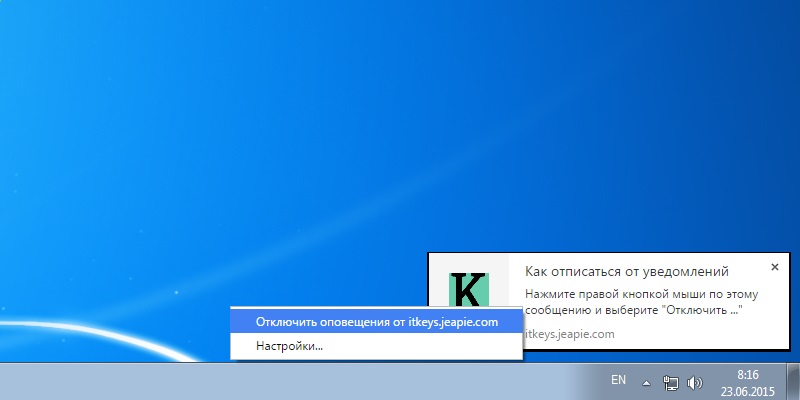Show hidden tray icons with the arrow
The image size is (800, 400).
click(646, 382)
